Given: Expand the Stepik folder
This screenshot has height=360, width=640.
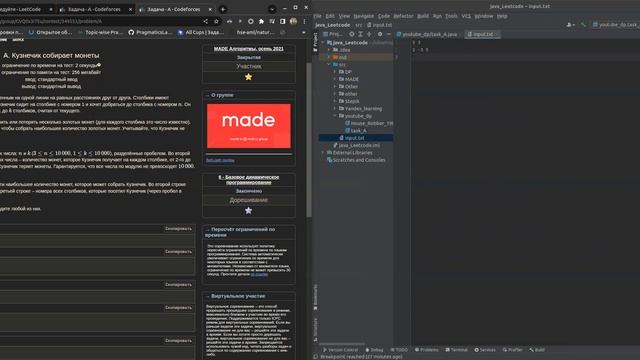Looking at the screenshot, I should tap(335, 101).
